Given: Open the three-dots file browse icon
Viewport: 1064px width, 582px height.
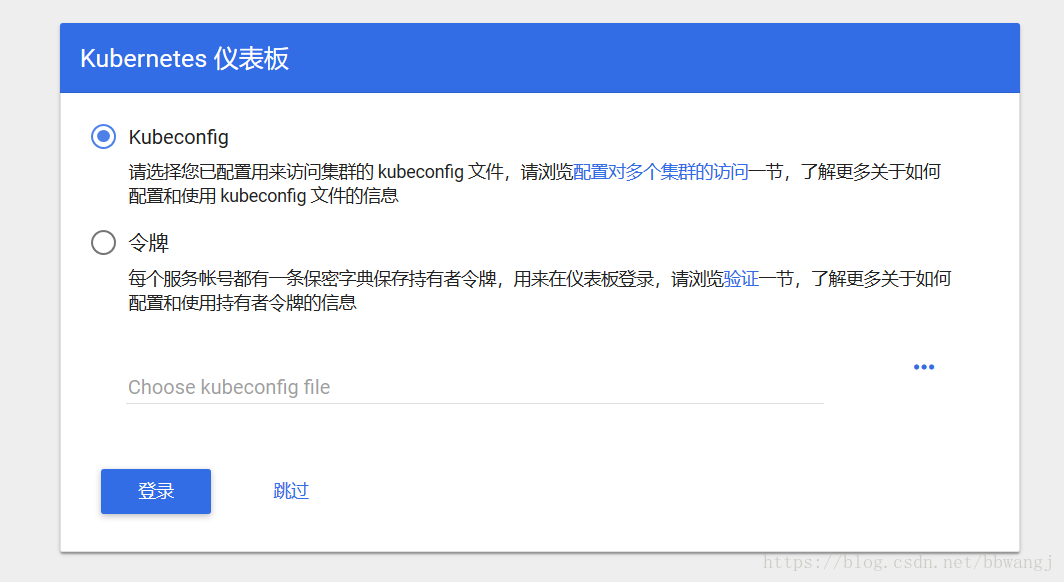Looking at the screenshot, I should (924, 367).
